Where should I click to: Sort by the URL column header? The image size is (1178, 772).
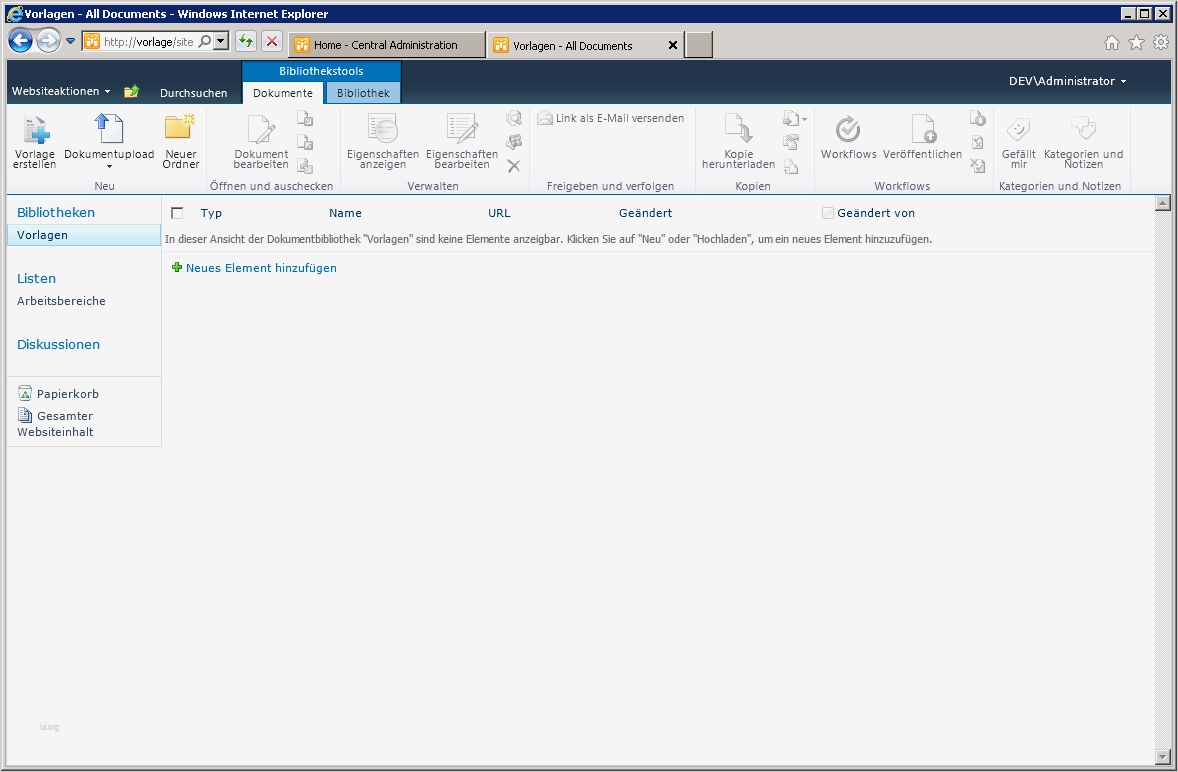pos(499,213)
